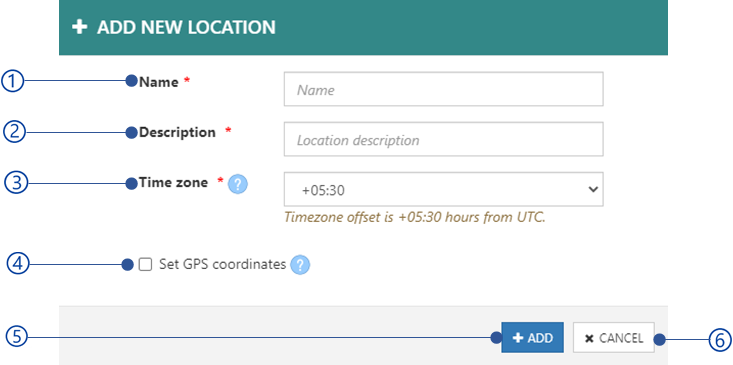Click the 'Set GPS coordinates' label text
This screenshot has width=733, height=365.
pos(223,265)
